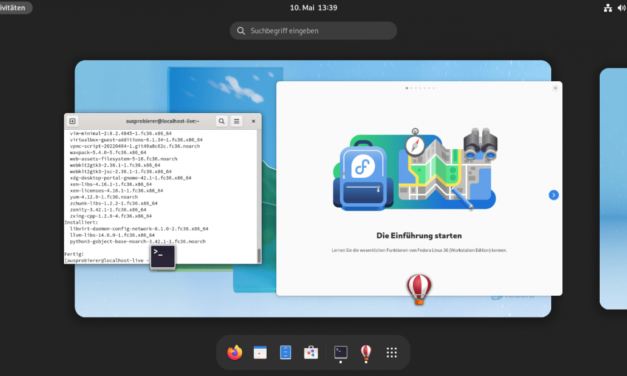Click the zchunk-libs line in Terminal
This screenshot has width=627, height=376.
tap(114, 203)
